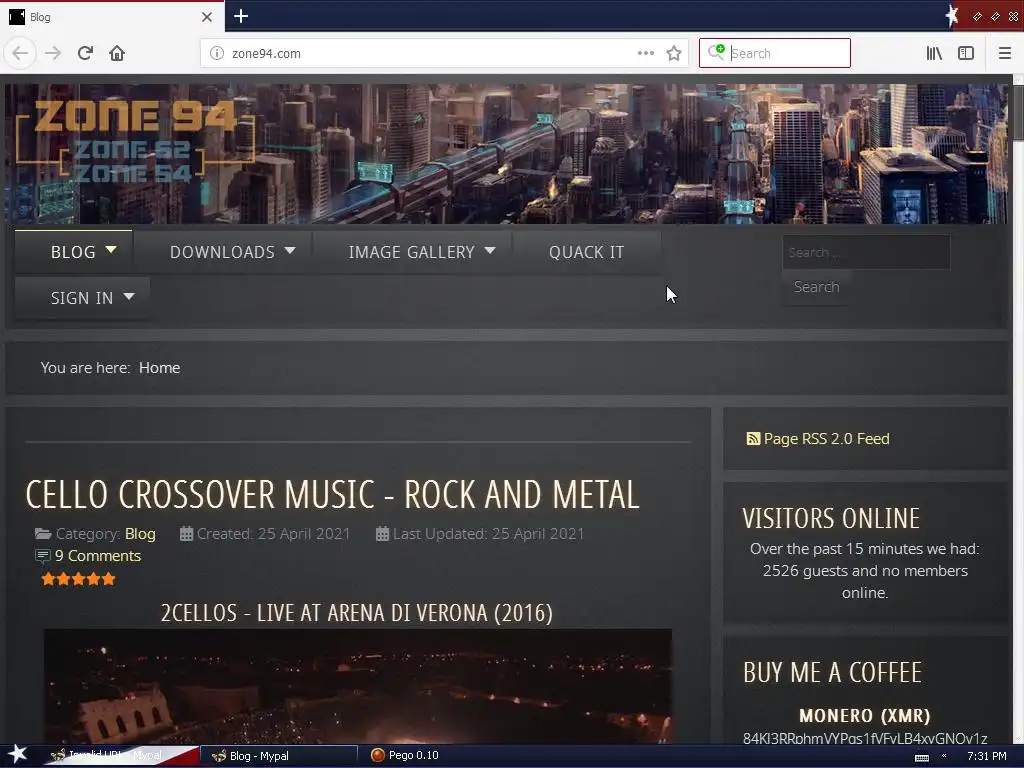Click the five-star article rating
Screen dimensions: 1024x768
pyautogui.click(x=78, y=579)
